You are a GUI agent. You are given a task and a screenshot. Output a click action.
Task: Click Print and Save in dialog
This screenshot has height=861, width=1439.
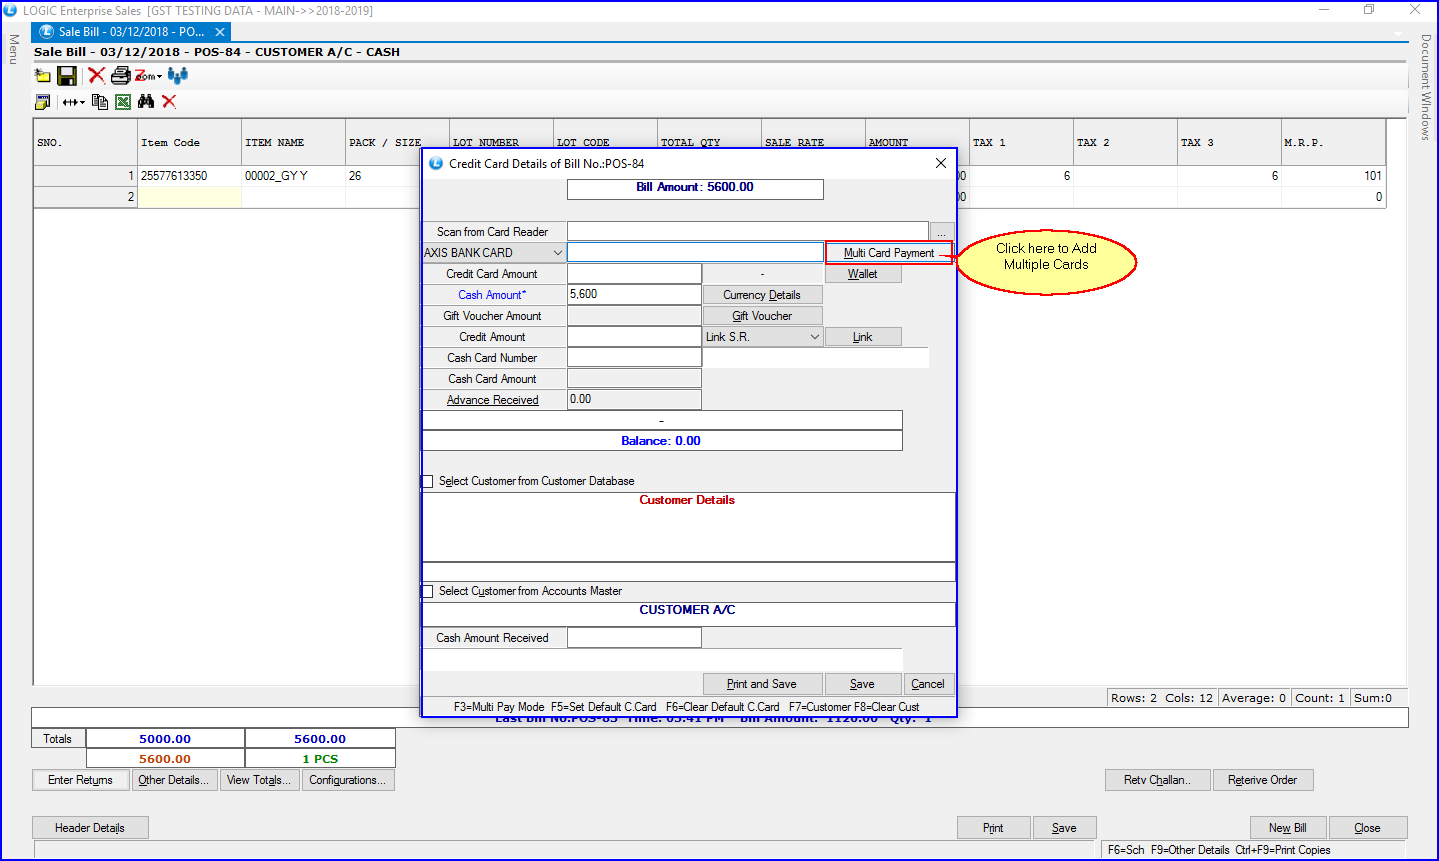[762, 684]
